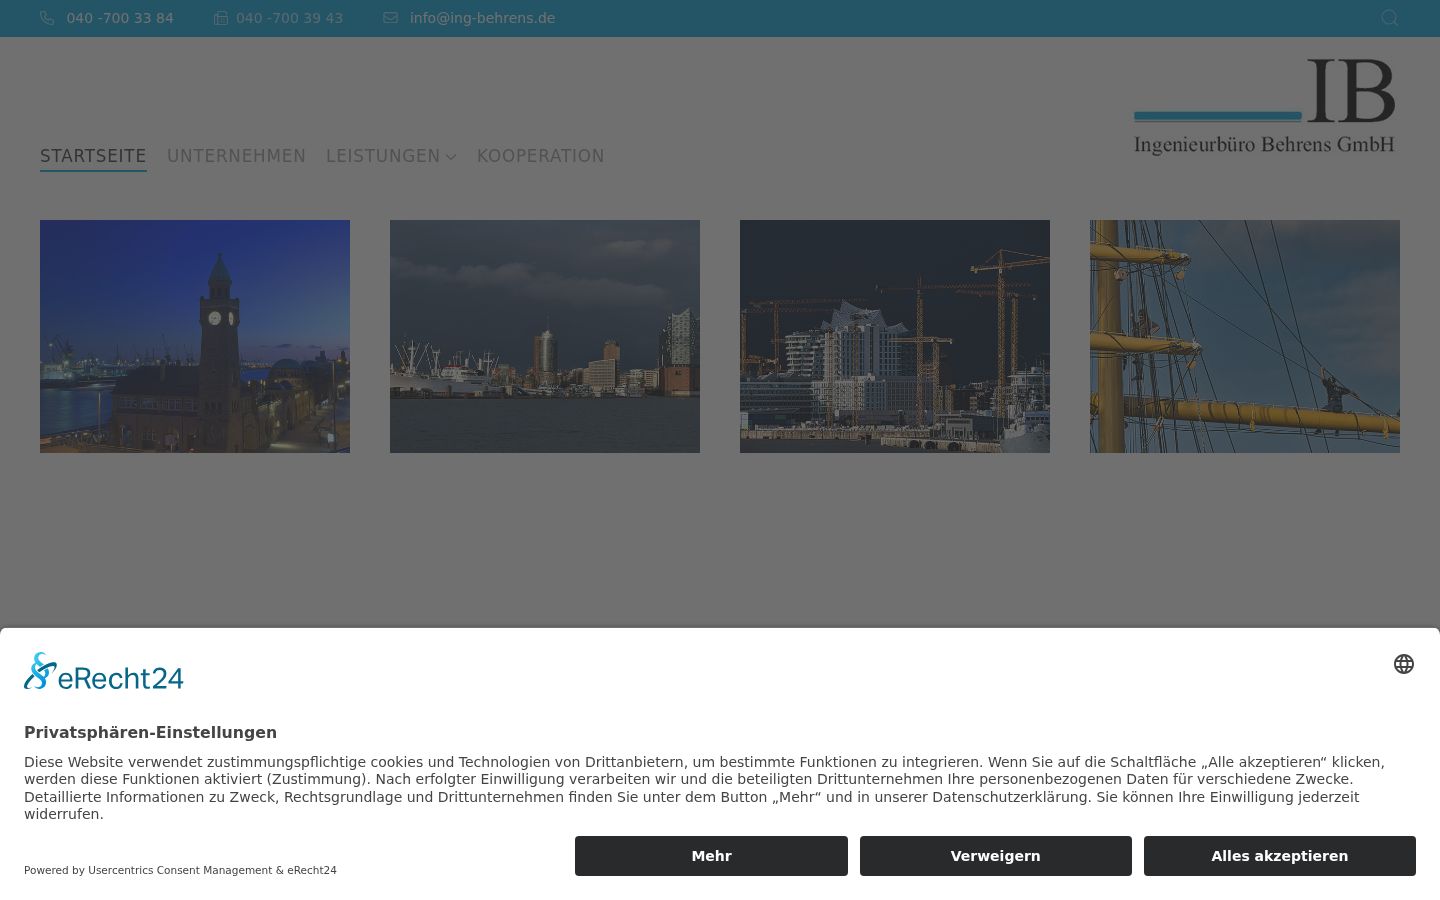Click the eRecht24 logo in consent banner
The height and width of the screenshot is (900, 1440).
click(104, 672)
